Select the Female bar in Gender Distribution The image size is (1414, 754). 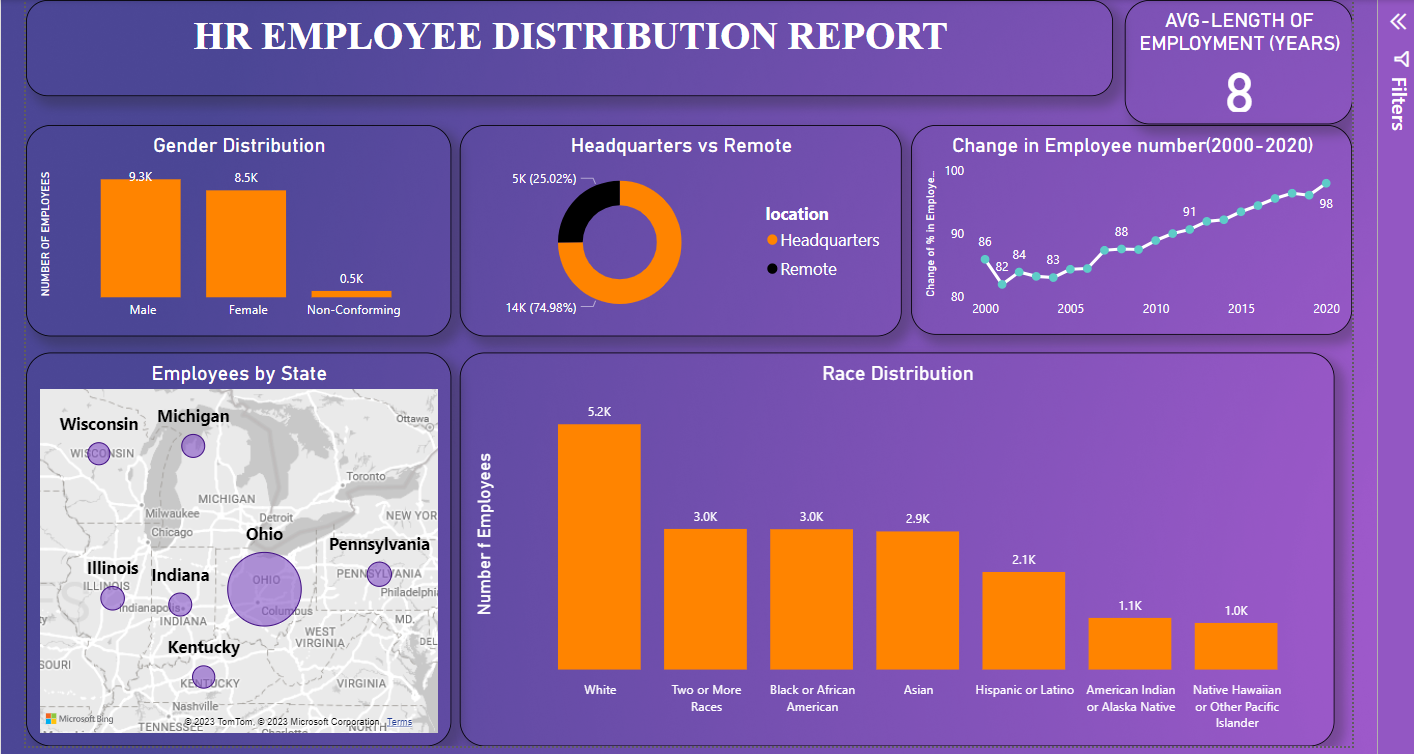(246, 243)
